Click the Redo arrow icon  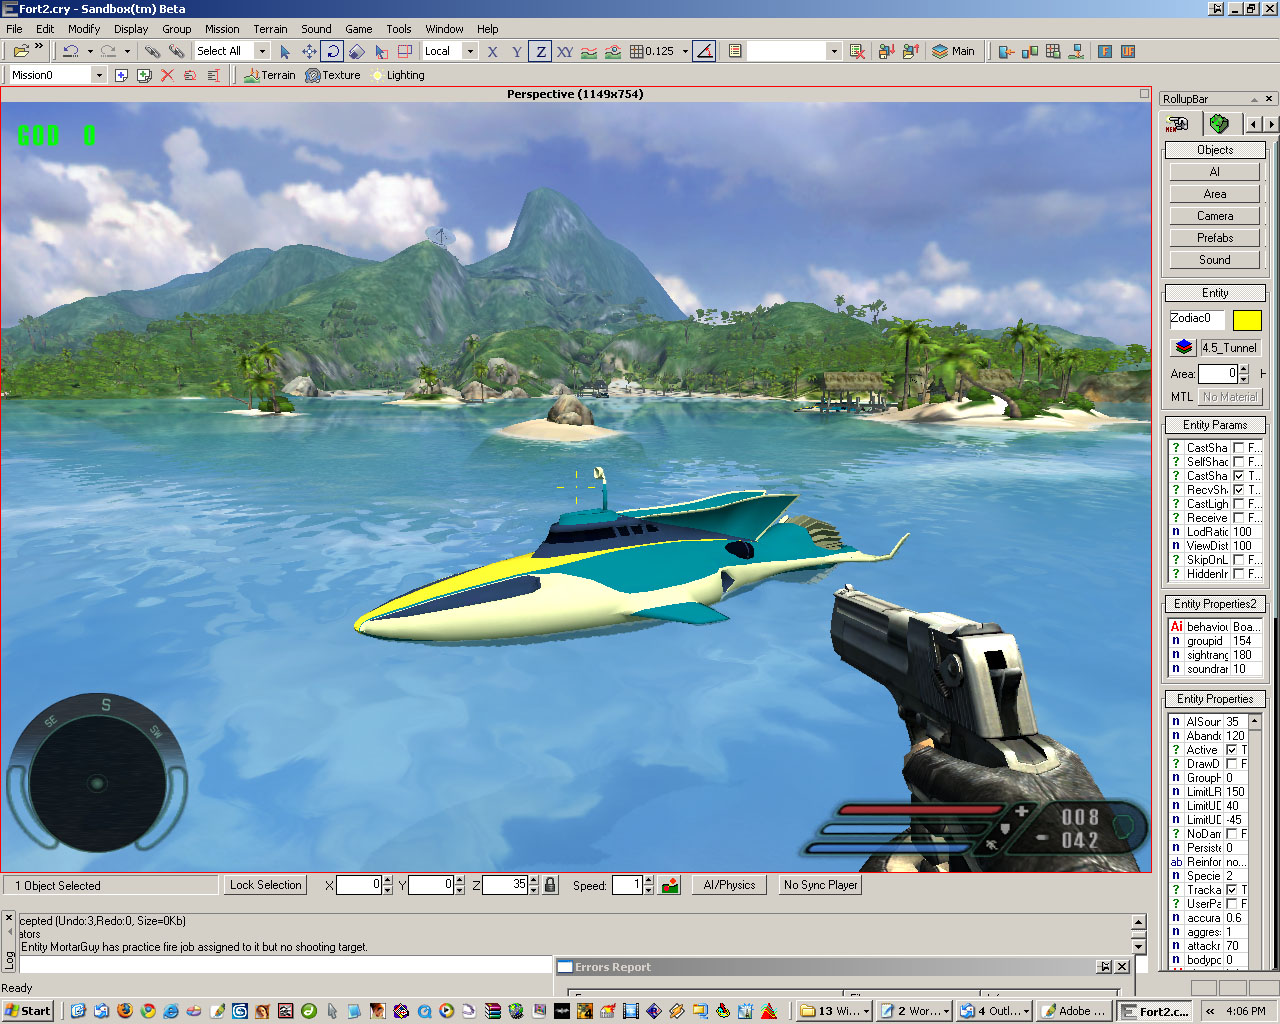[108, 51]
